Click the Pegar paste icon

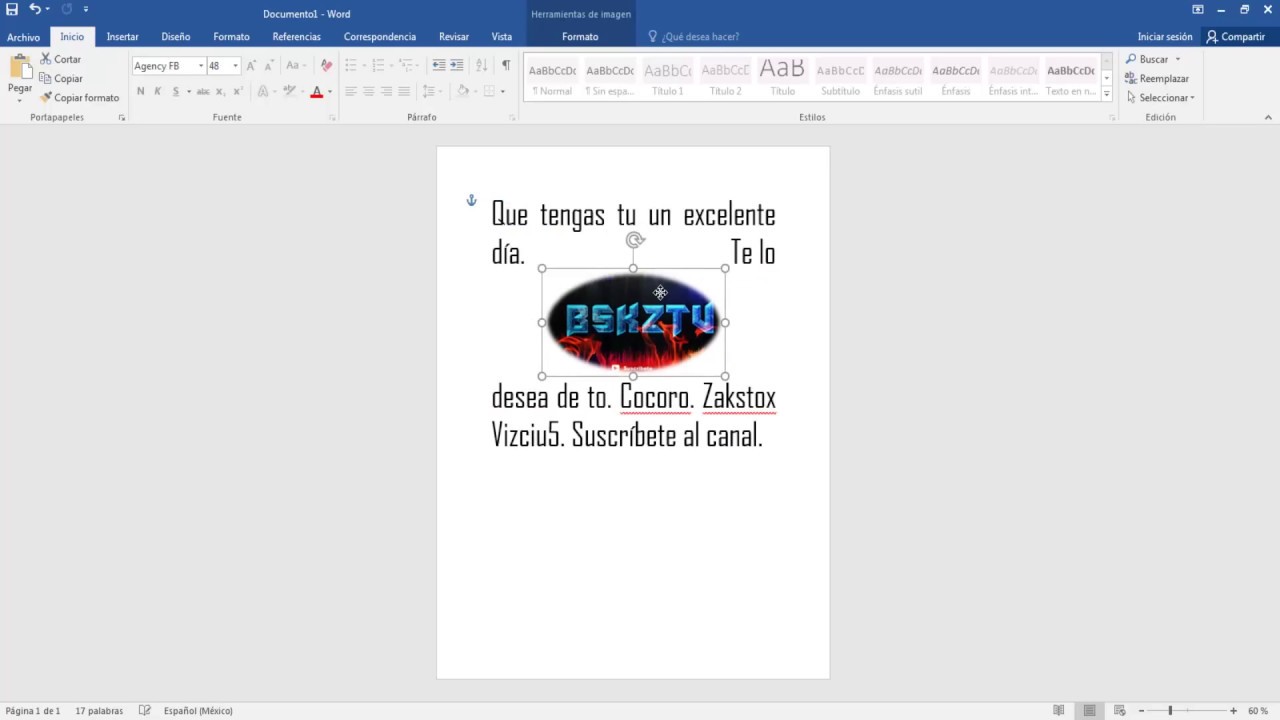(20, 68)
